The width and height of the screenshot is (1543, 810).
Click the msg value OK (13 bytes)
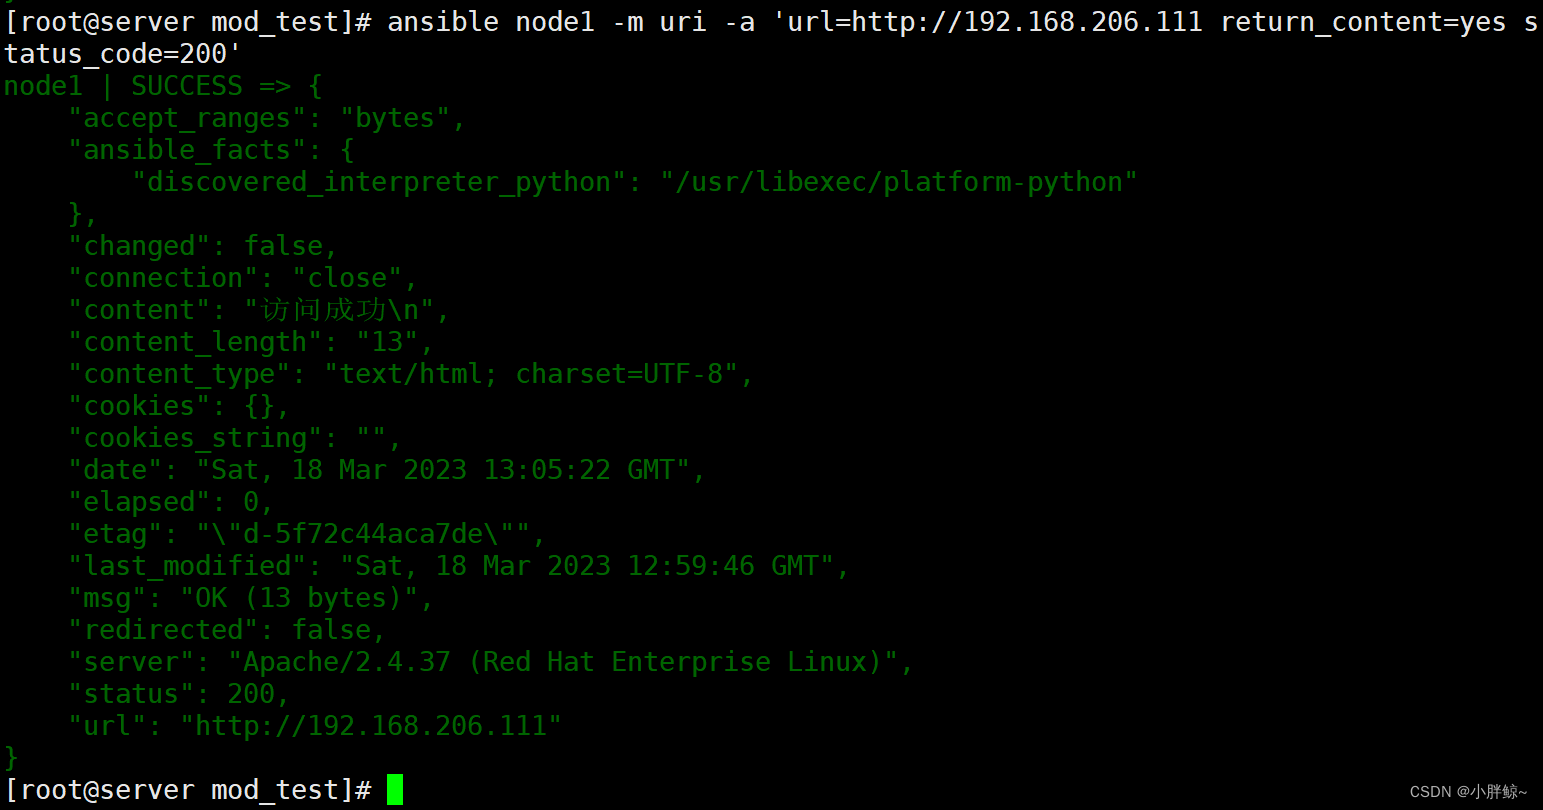(x=299, y=598)
